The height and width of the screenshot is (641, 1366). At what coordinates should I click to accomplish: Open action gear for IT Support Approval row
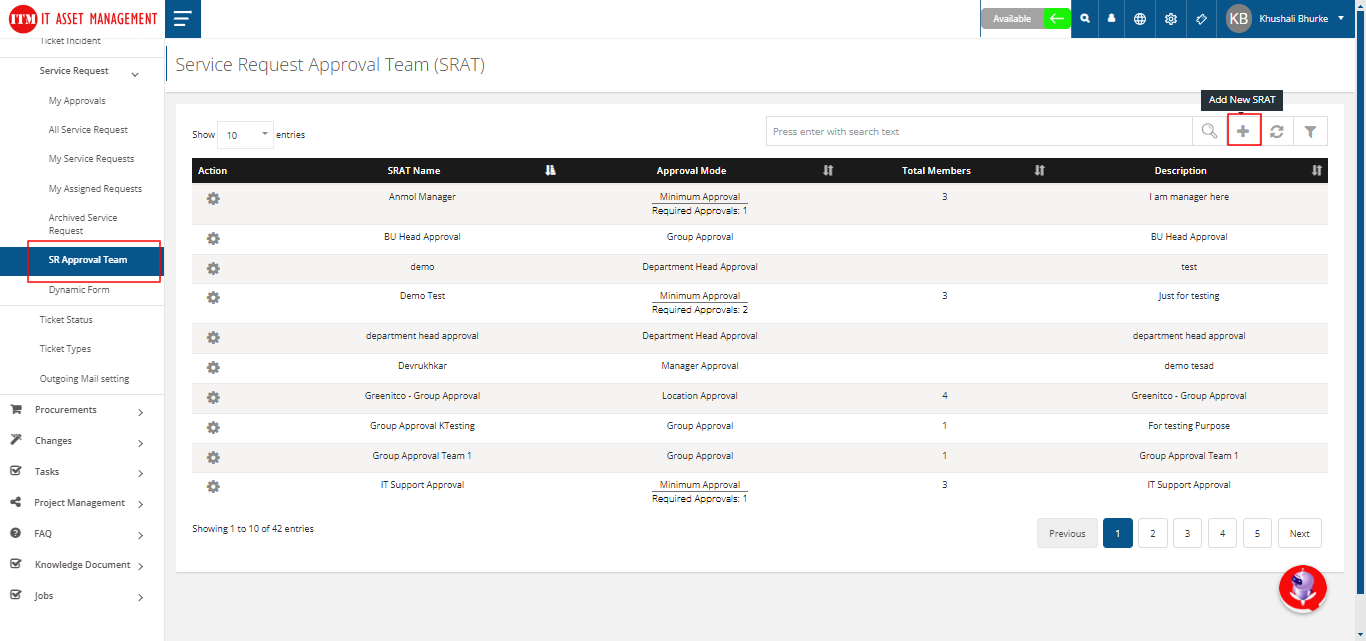pyautogui.click(x=213, y=486)
